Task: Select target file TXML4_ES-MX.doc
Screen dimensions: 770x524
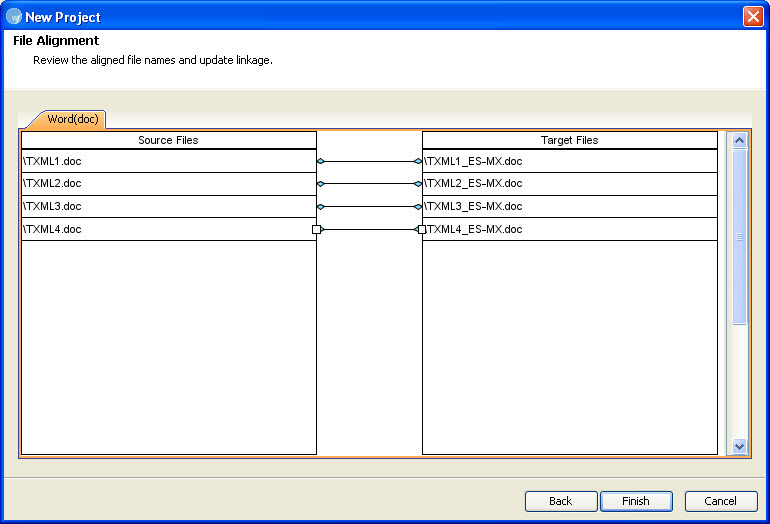Action: (x=570, y=229)
